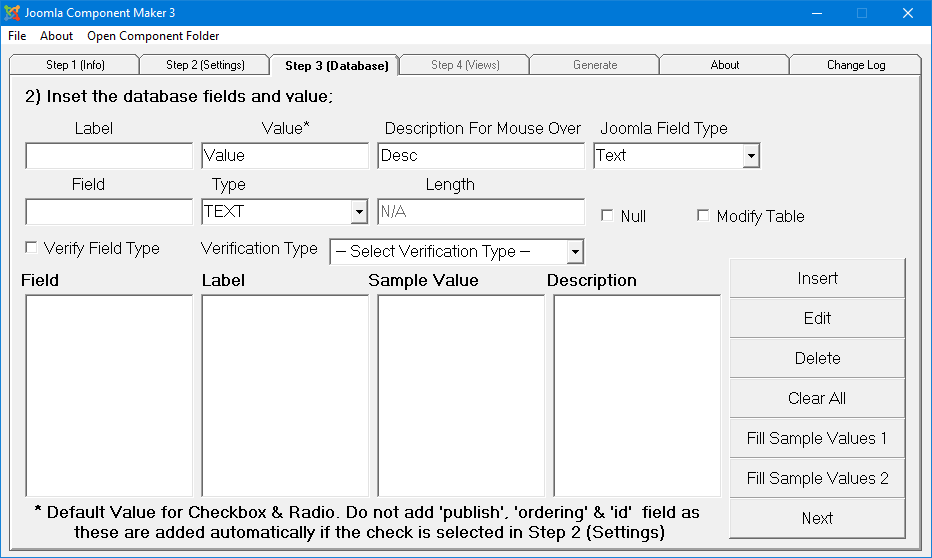Click the Insert button

click(x=817, y=278)
